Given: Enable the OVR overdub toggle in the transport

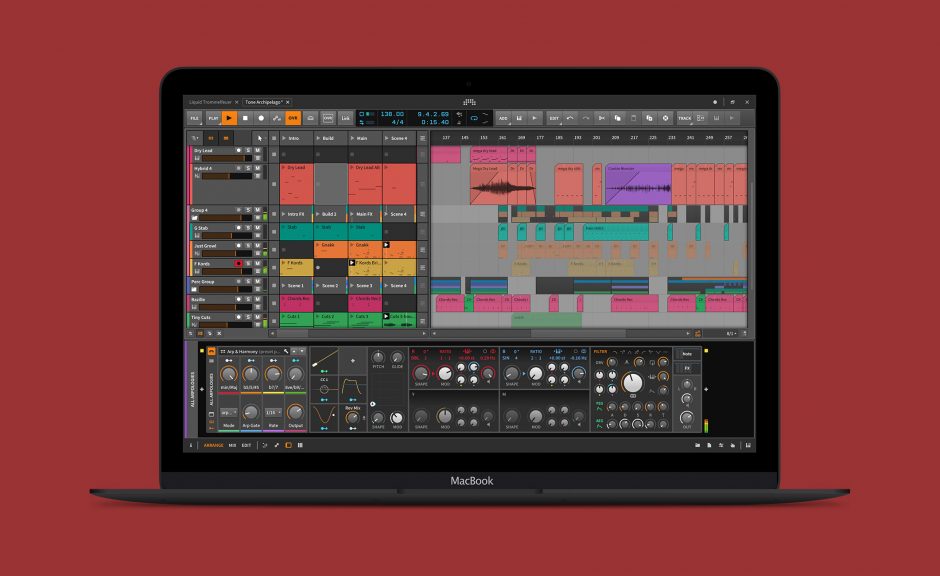Looking at the screenshot, I should point(290,117).
